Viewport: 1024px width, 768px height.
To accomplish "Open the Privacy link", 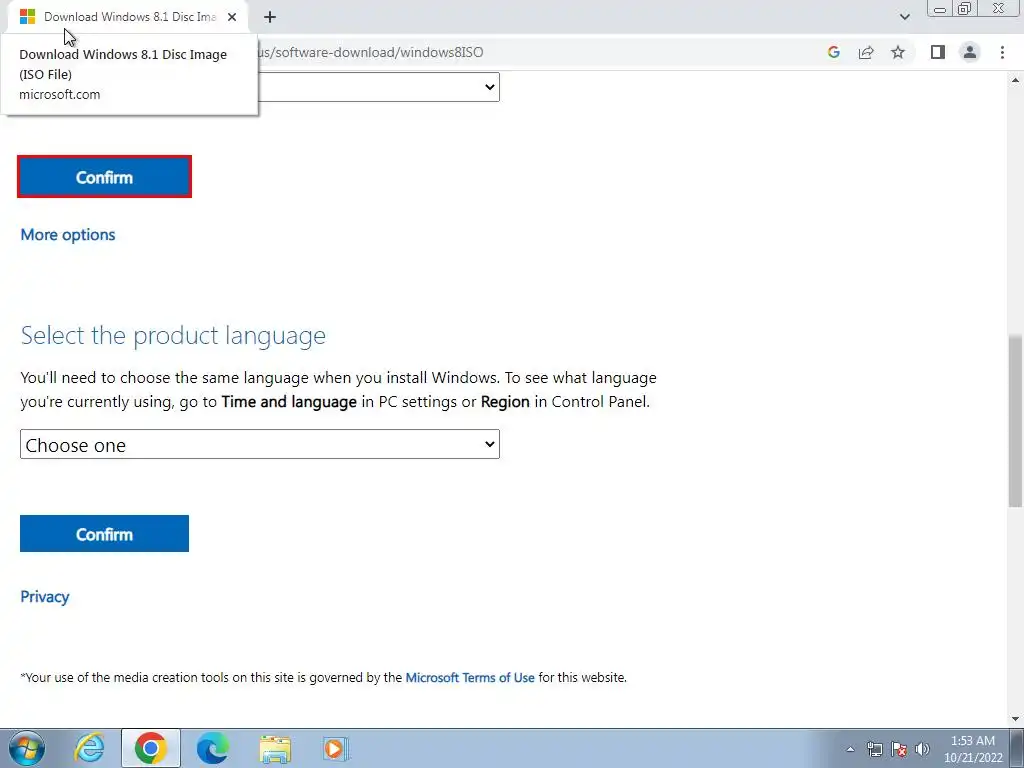I will (44, 597).
